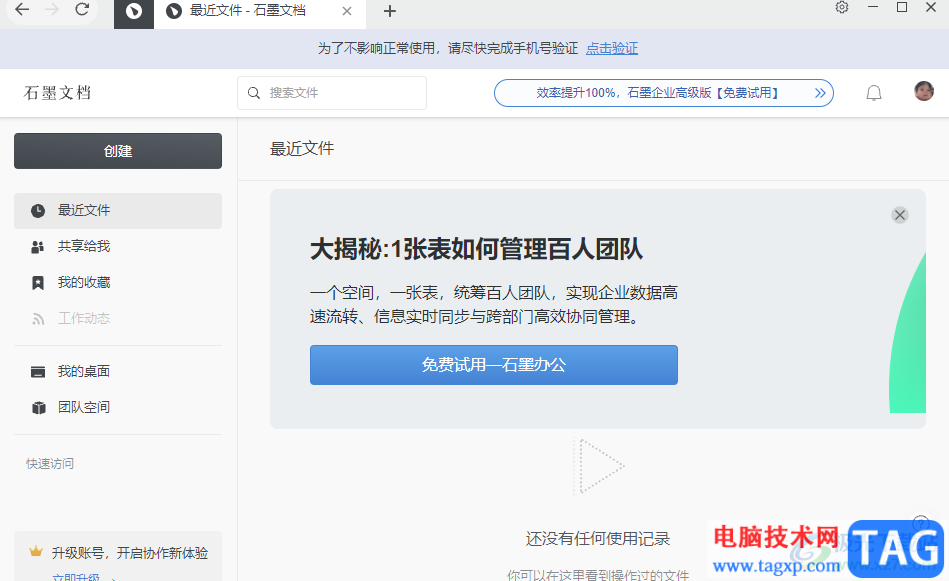Screen dimensions: 949x581
Task: Open the notifications bell
Action: tap(874, 93)
